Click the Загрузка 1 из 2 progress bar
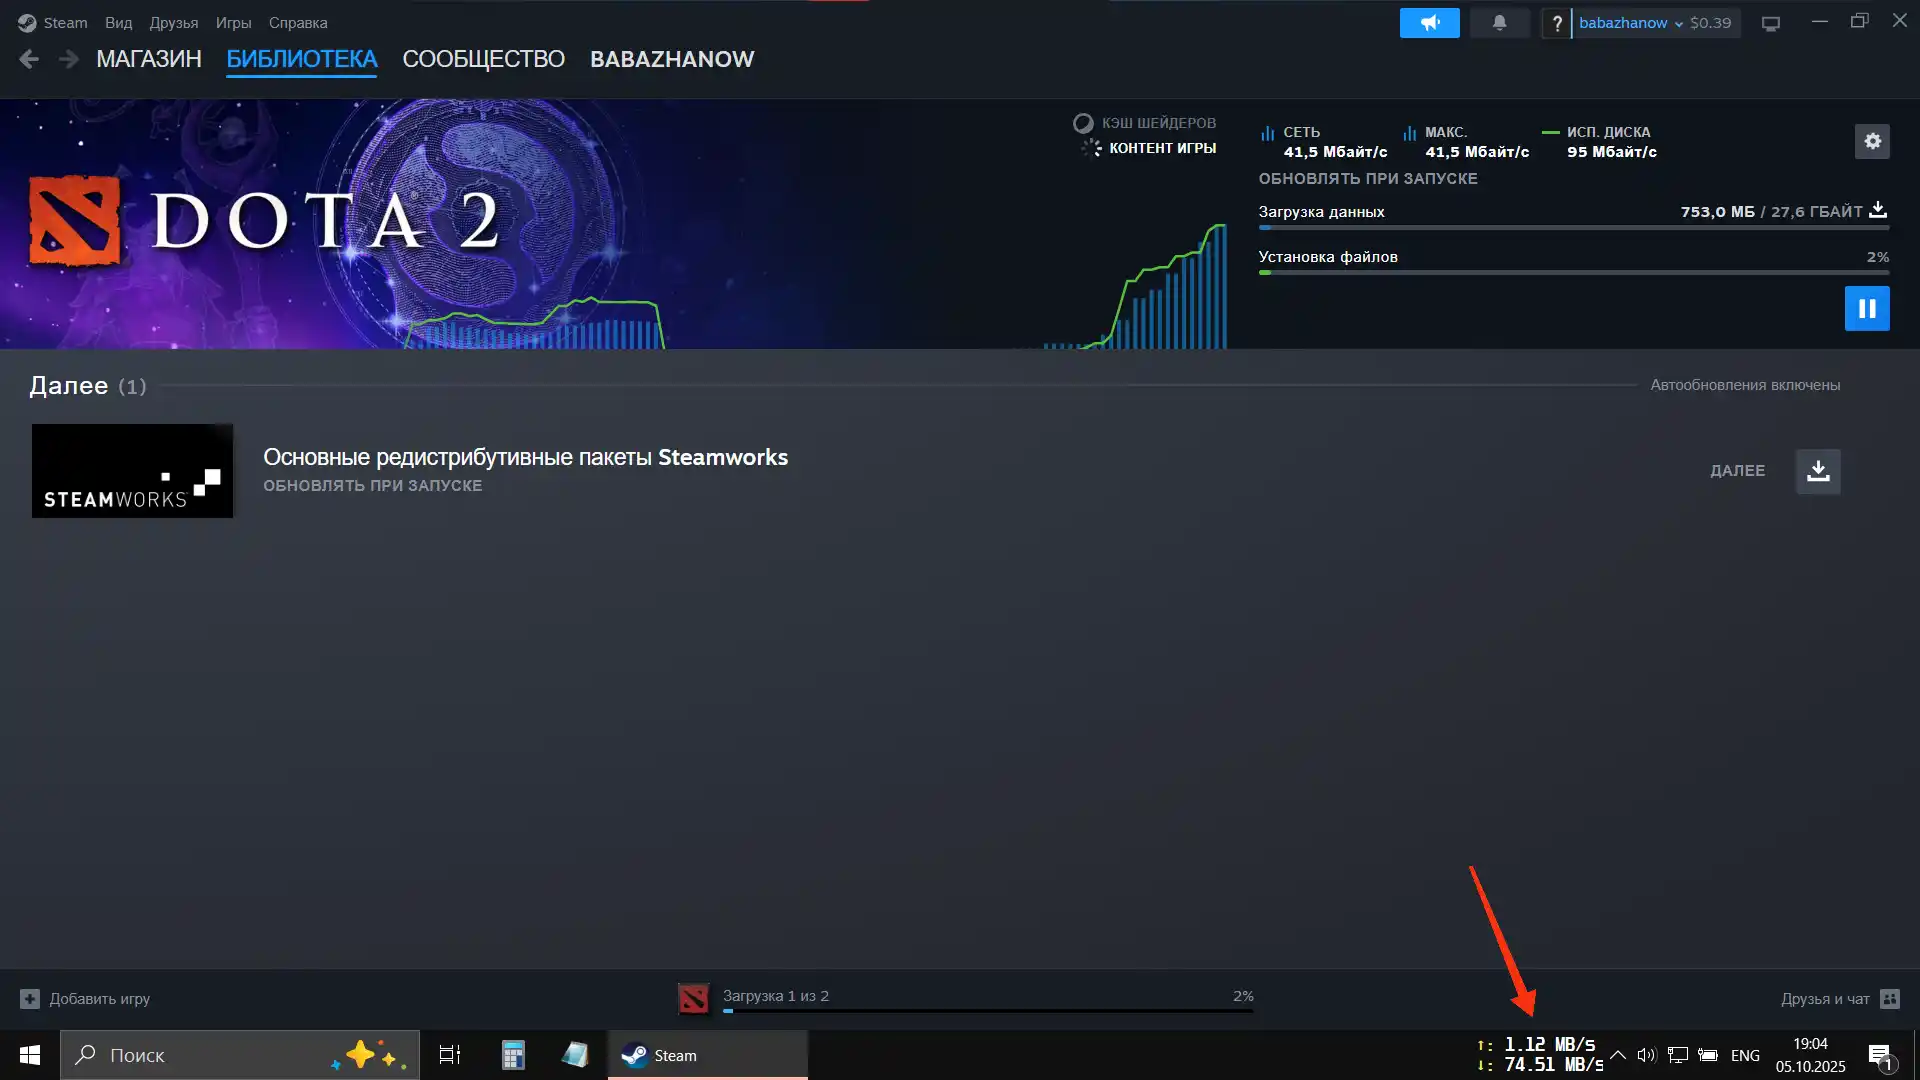1920x1080 pixels. [988, 1010]
